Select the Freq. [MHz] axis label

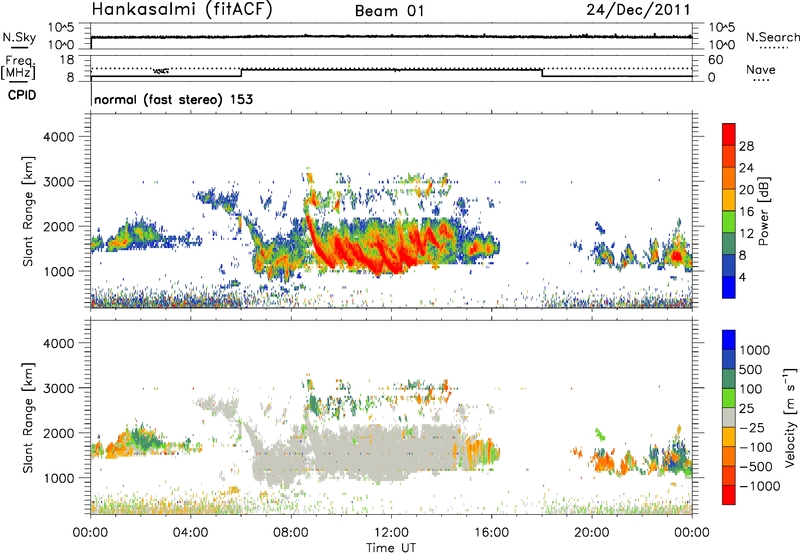(x=19, y=67)
